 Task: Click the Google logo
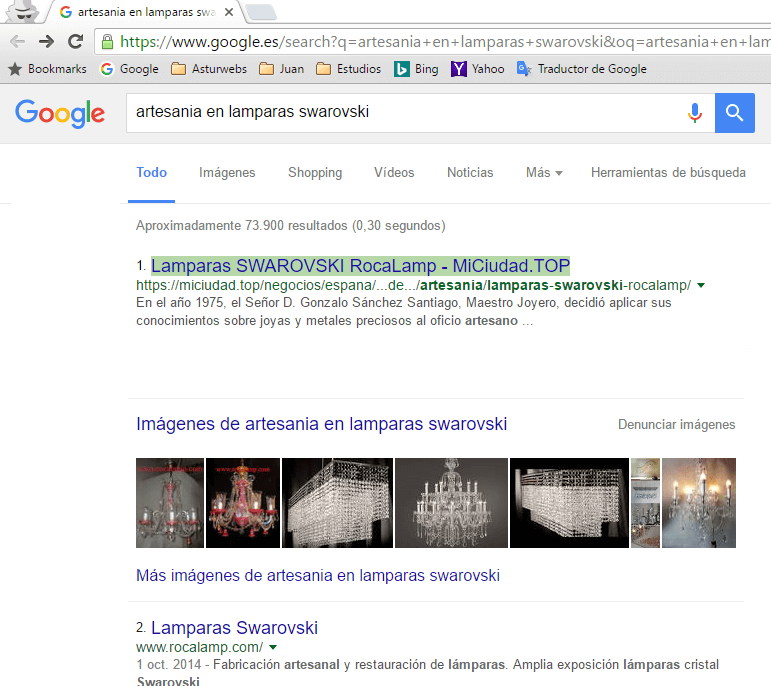[60, 114]
